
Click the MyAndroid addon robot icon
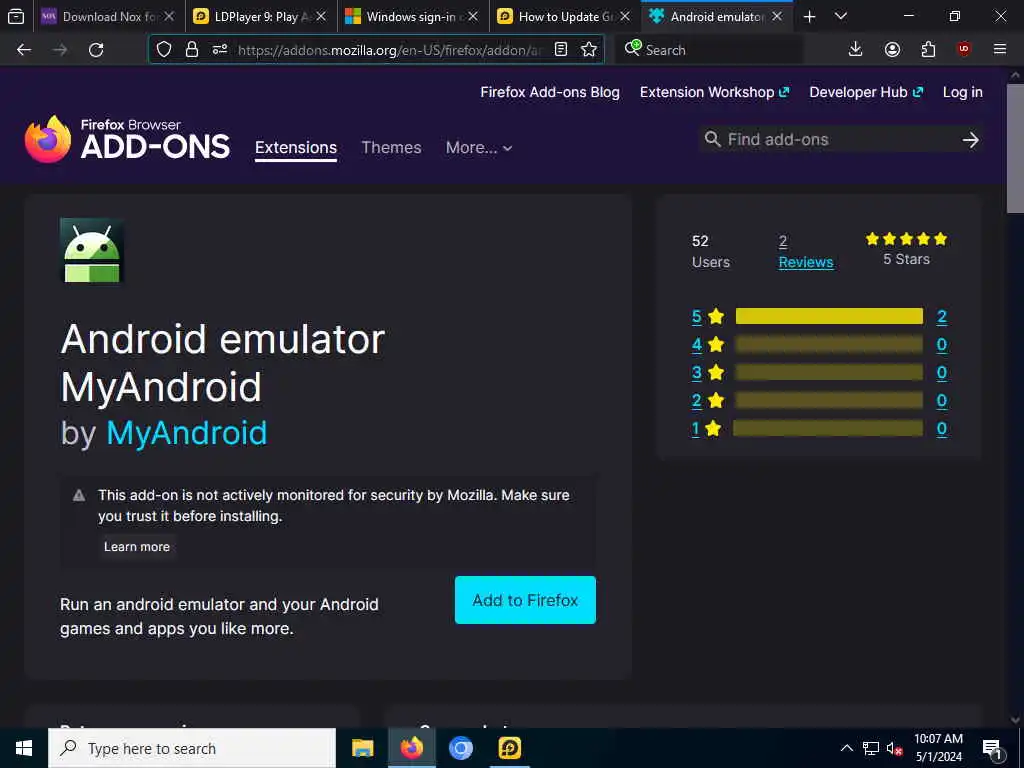pyautogui.click(x=91, y=250)
